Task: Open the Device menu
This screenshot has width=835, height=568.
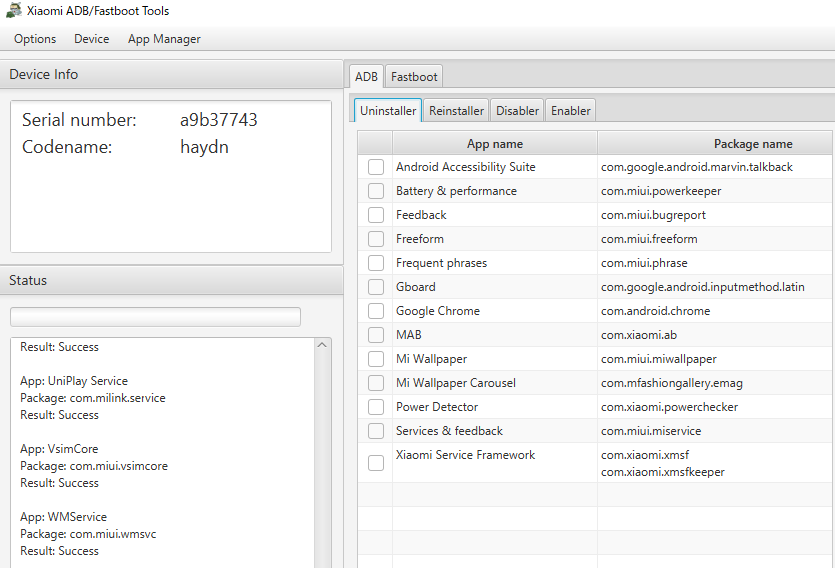Action: [x=92, y=39]
